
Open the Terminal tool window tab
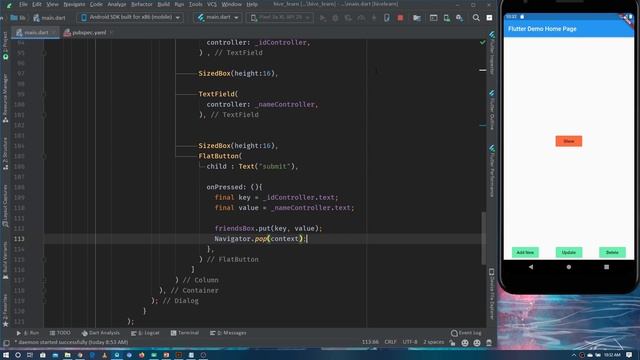point(184,333)
